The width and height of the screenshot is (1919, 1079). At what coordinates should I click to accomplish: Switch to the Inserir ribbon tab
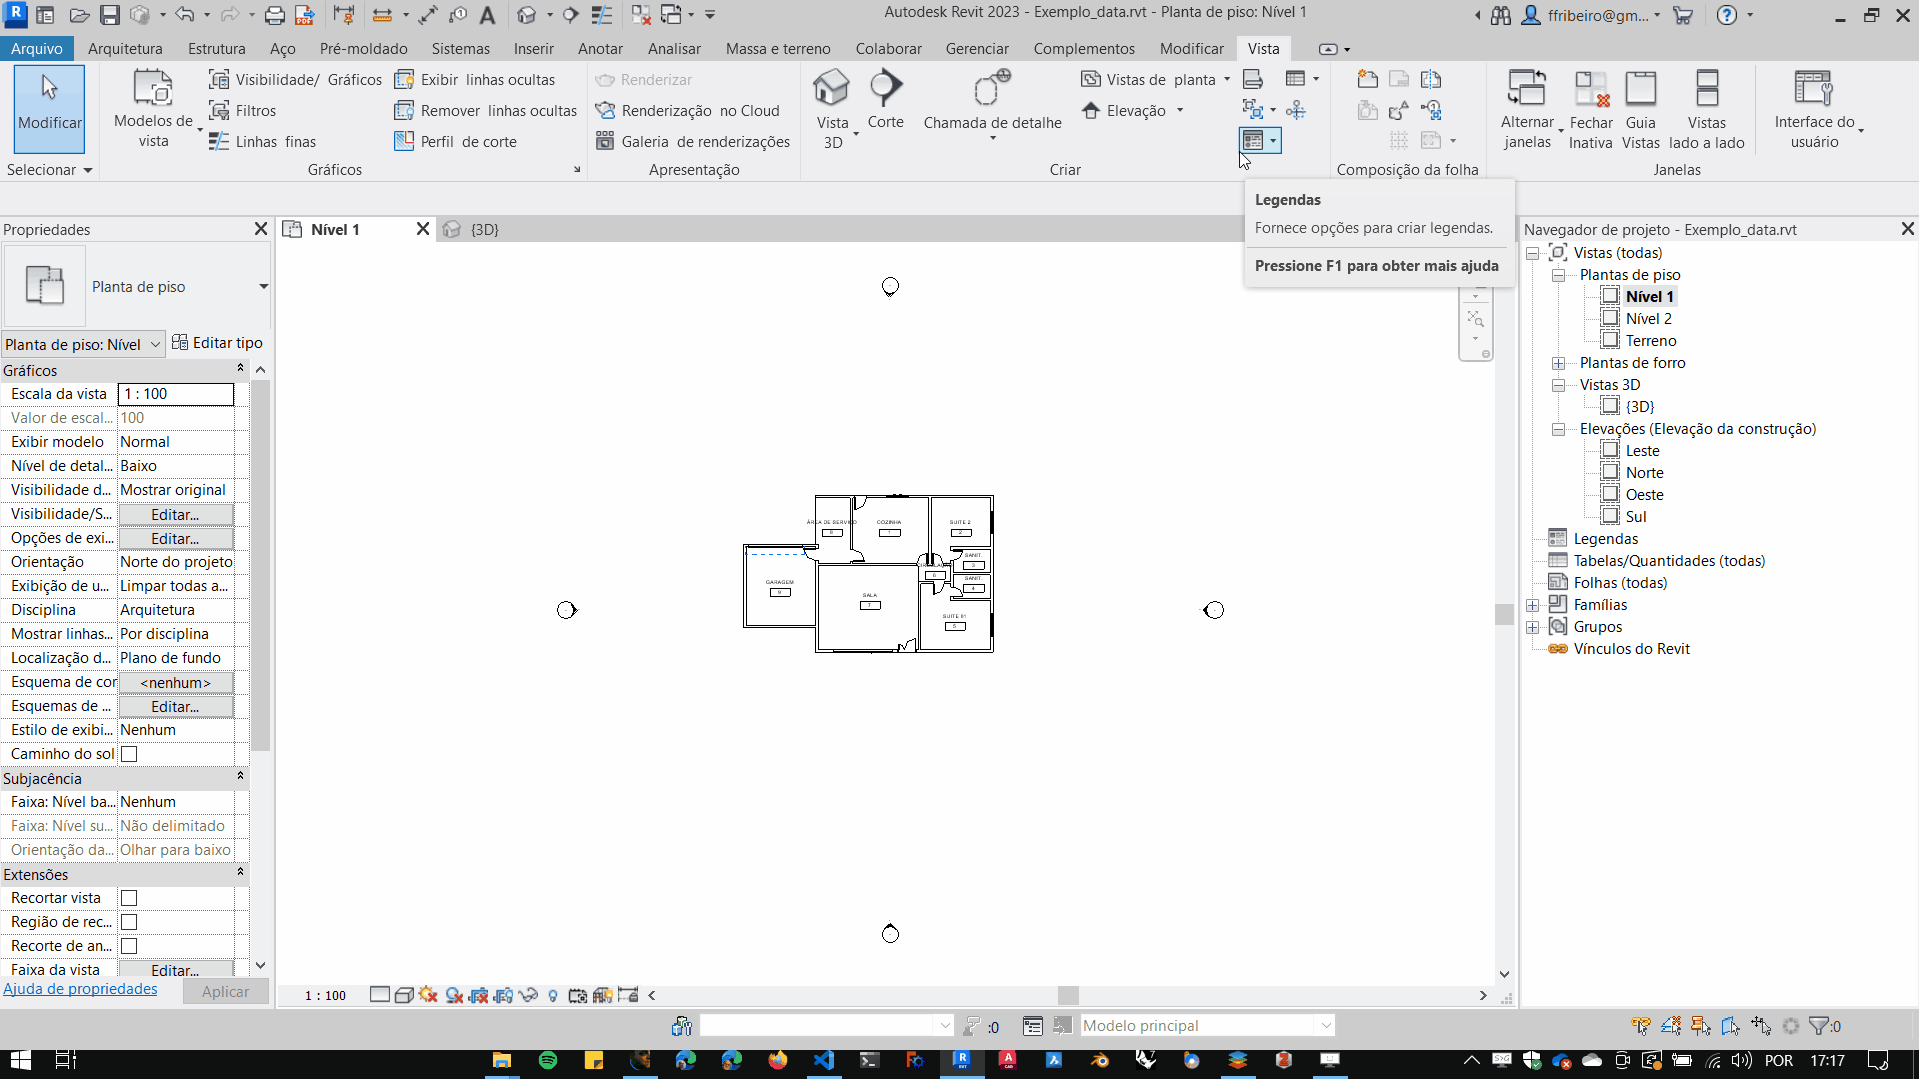coord(533,48)
